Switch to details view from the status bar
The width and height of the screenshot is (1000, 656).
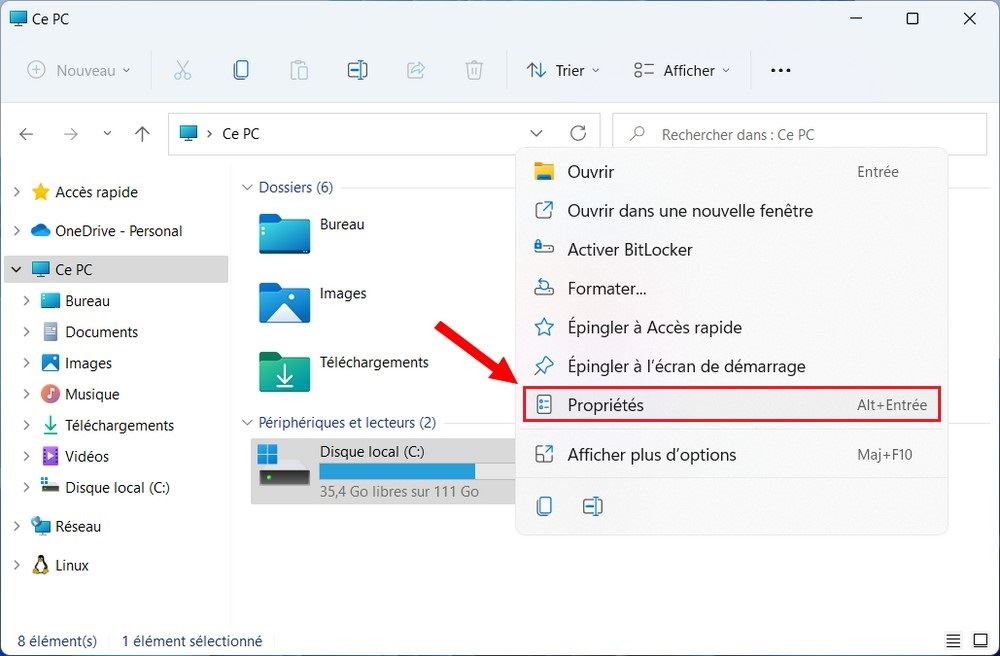pyautogui.click(x=953, y=640)
